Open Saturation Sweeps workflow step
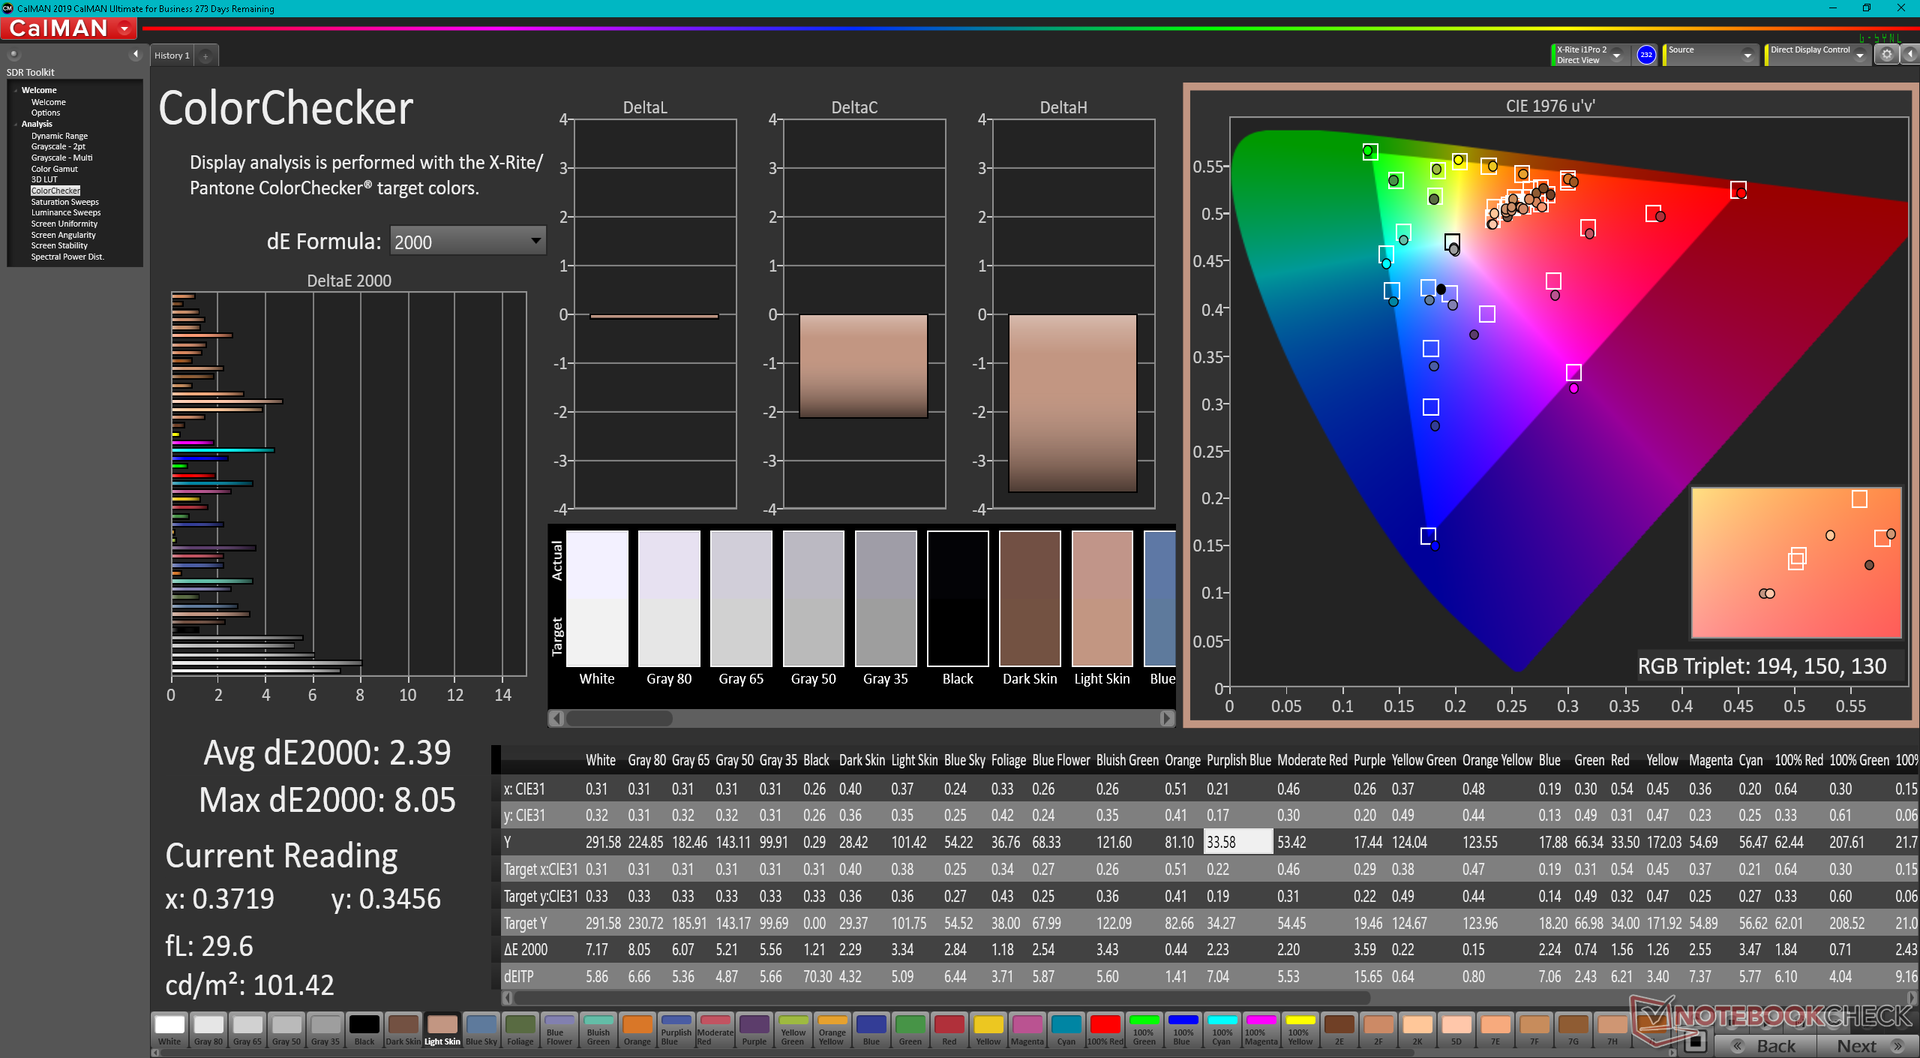Viewport: 1920px width, 1058px height. 65,202
